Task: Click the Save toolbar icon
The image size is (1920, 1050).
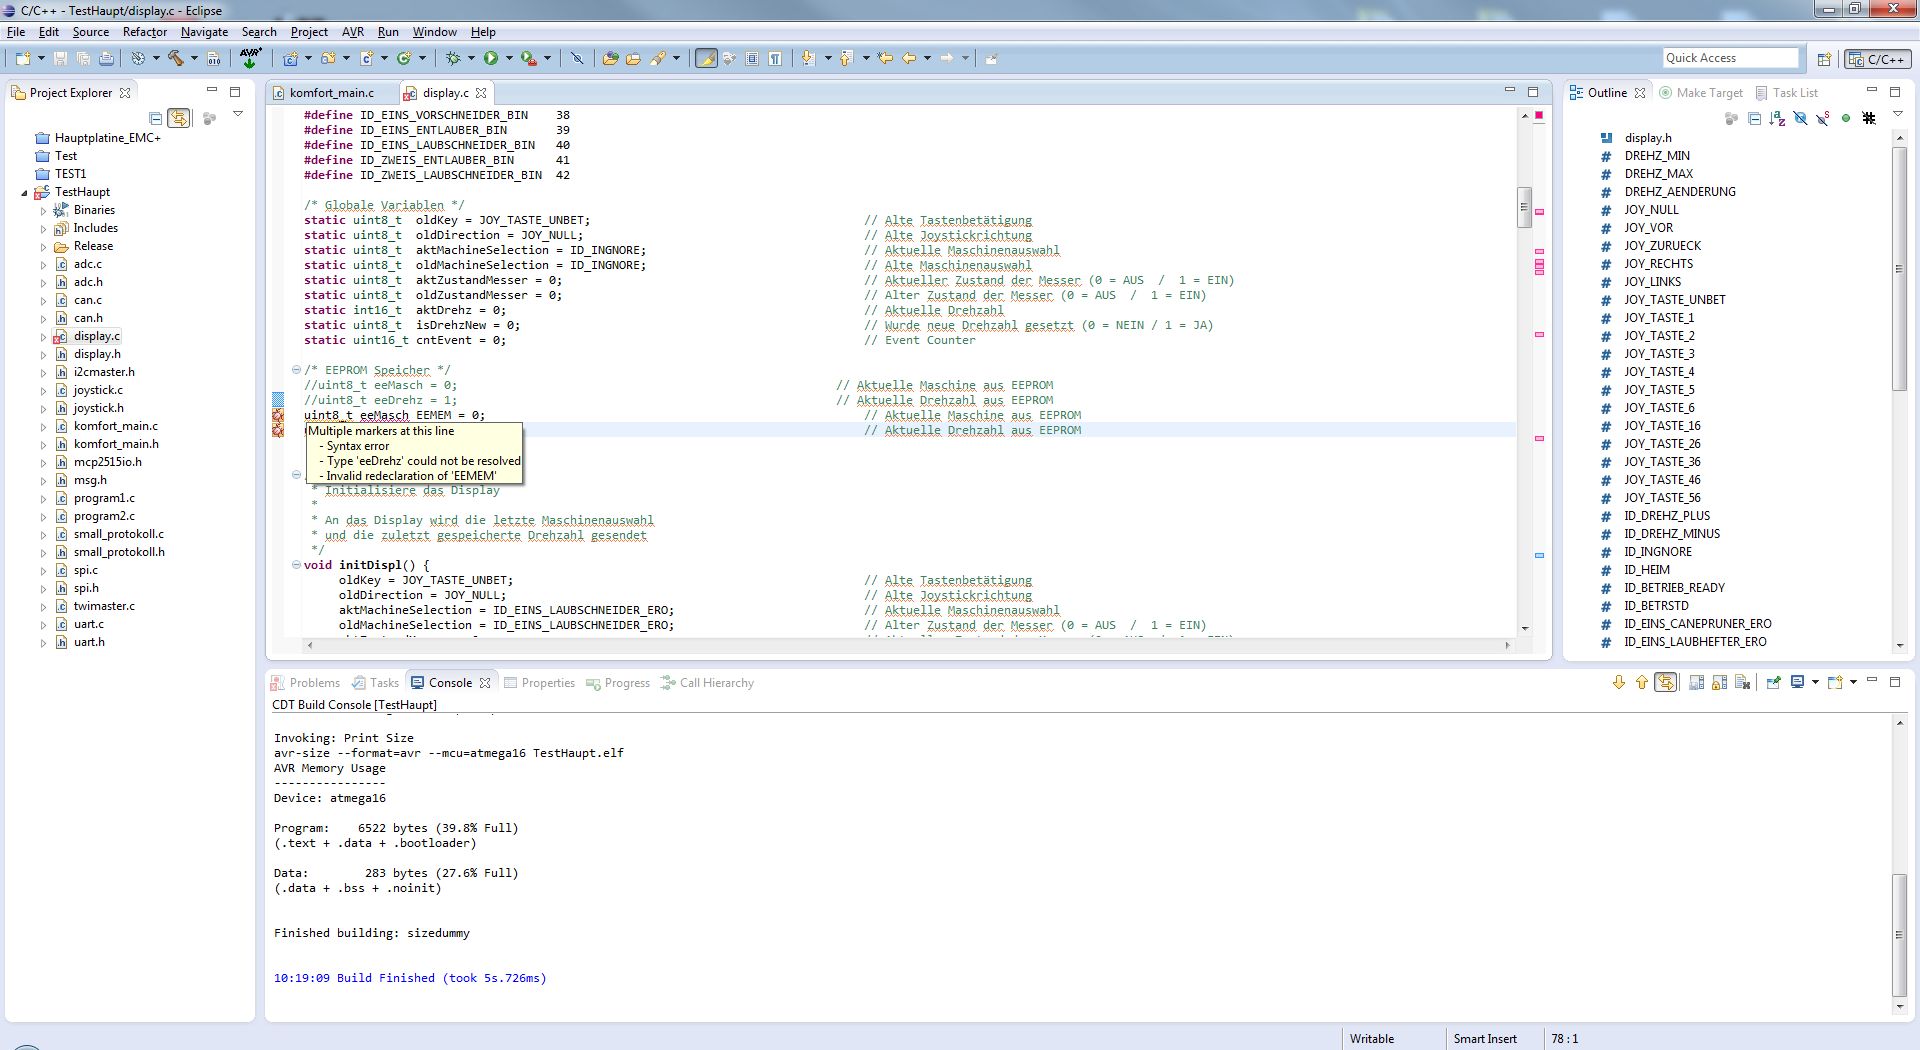Action: tap(60, 58)
